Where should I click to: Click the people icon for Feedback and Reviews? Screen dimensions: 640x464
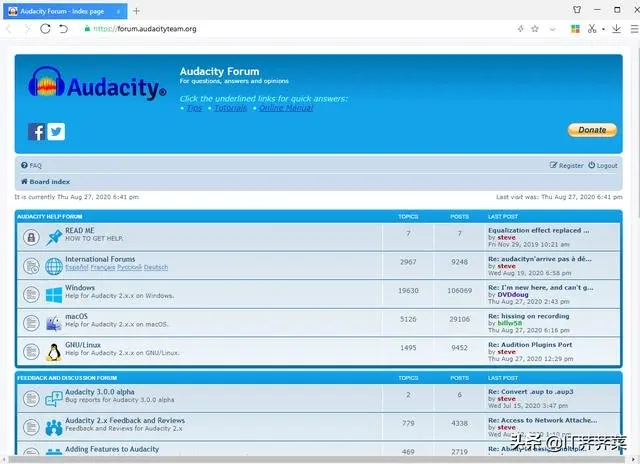pos(54,427)
